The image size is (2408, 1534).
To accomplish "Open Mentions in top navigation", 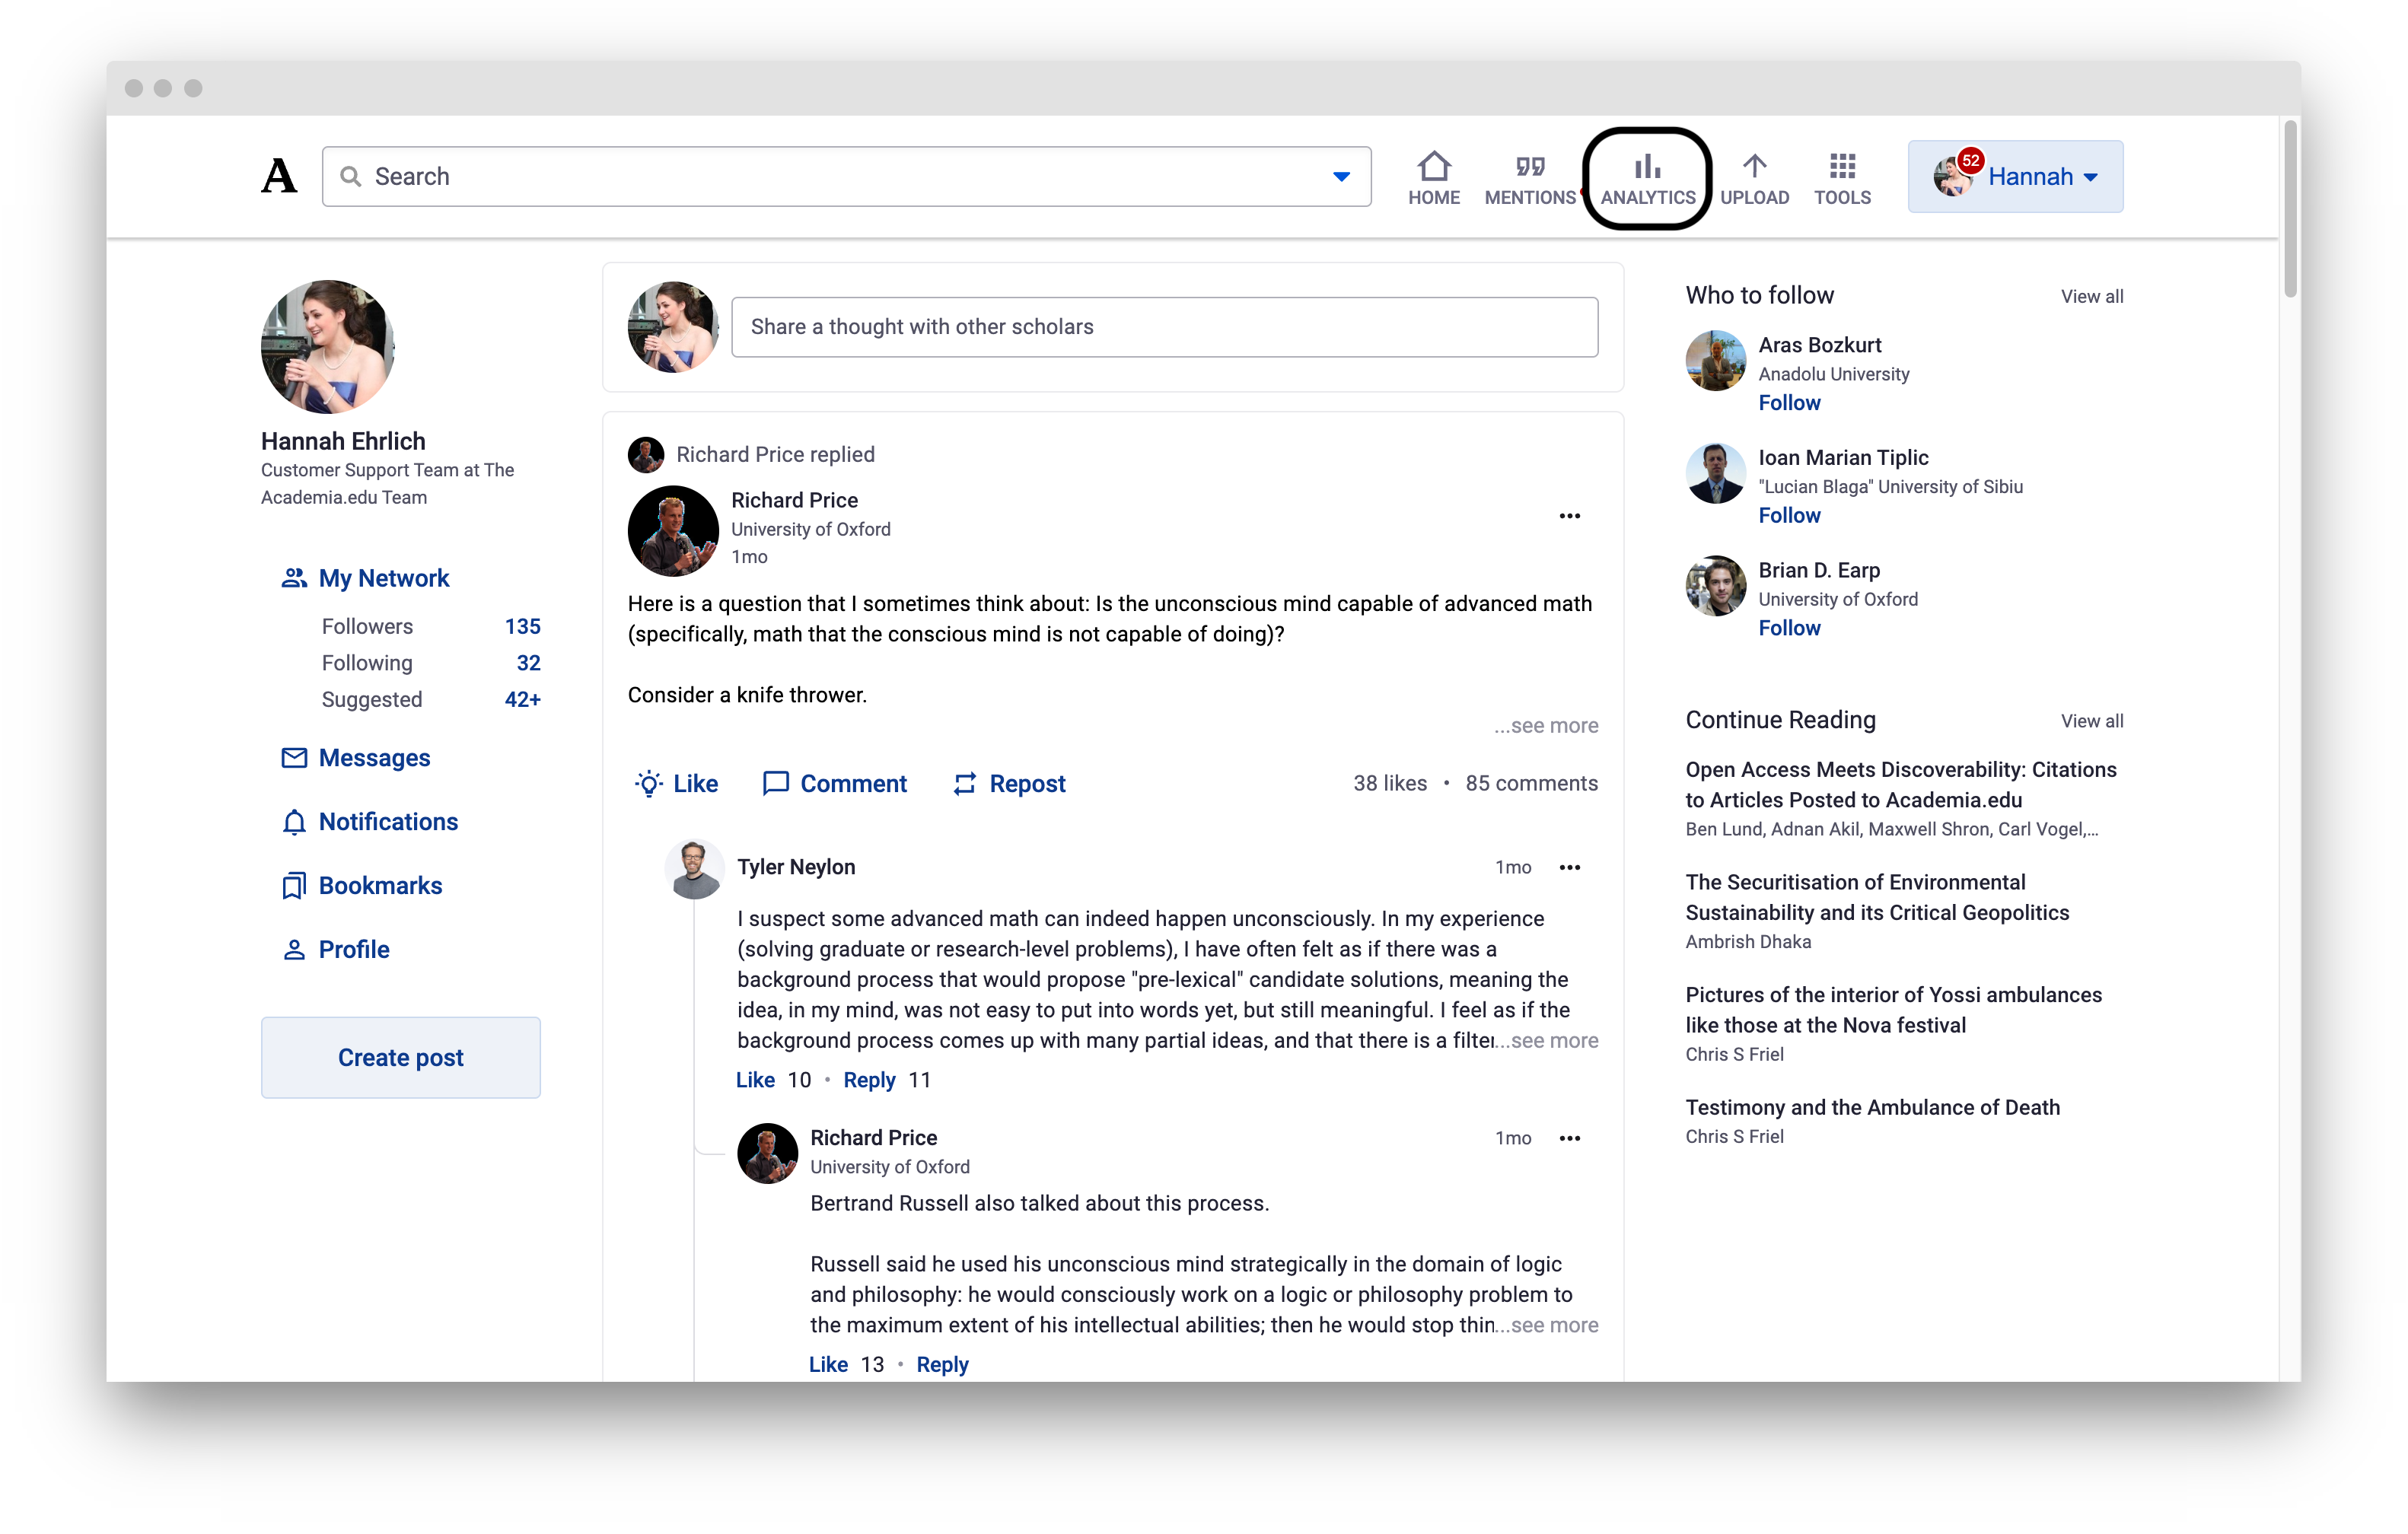I will 1530,179.
